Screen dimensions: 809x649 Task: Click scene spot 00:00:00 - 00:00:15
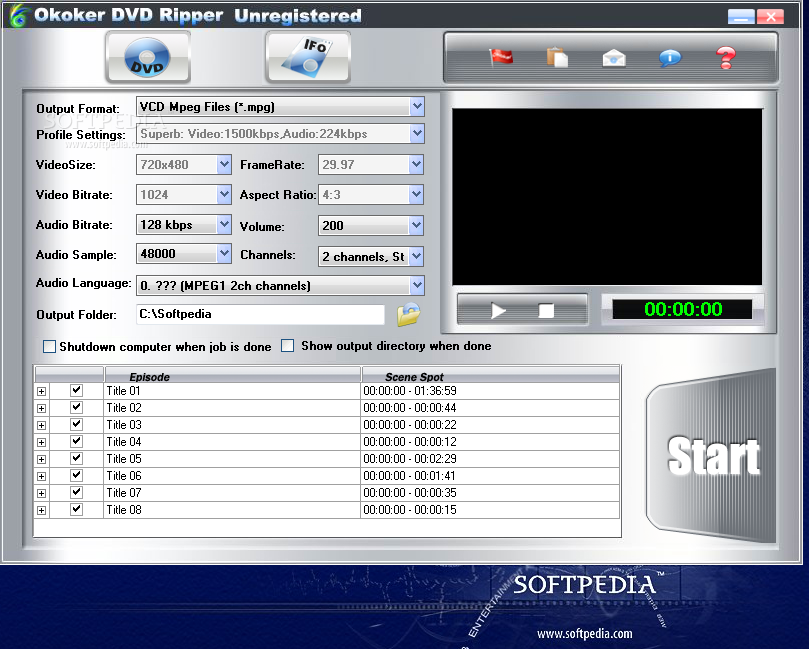coord(410,510)
